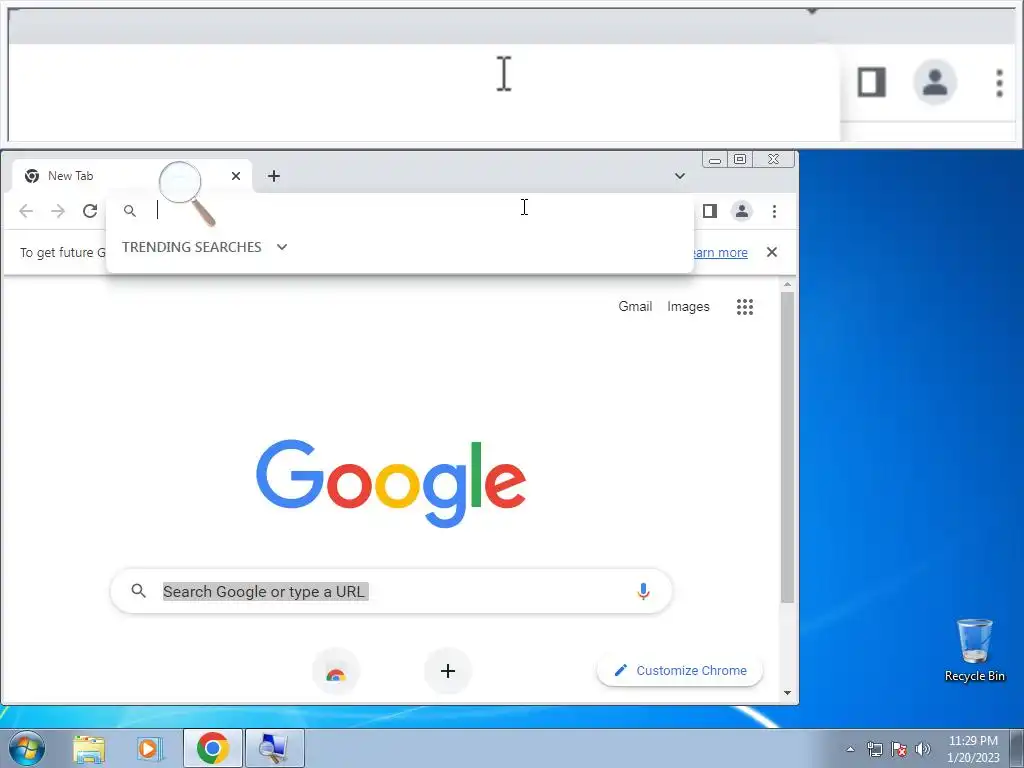Open the network tray icon

874,749
